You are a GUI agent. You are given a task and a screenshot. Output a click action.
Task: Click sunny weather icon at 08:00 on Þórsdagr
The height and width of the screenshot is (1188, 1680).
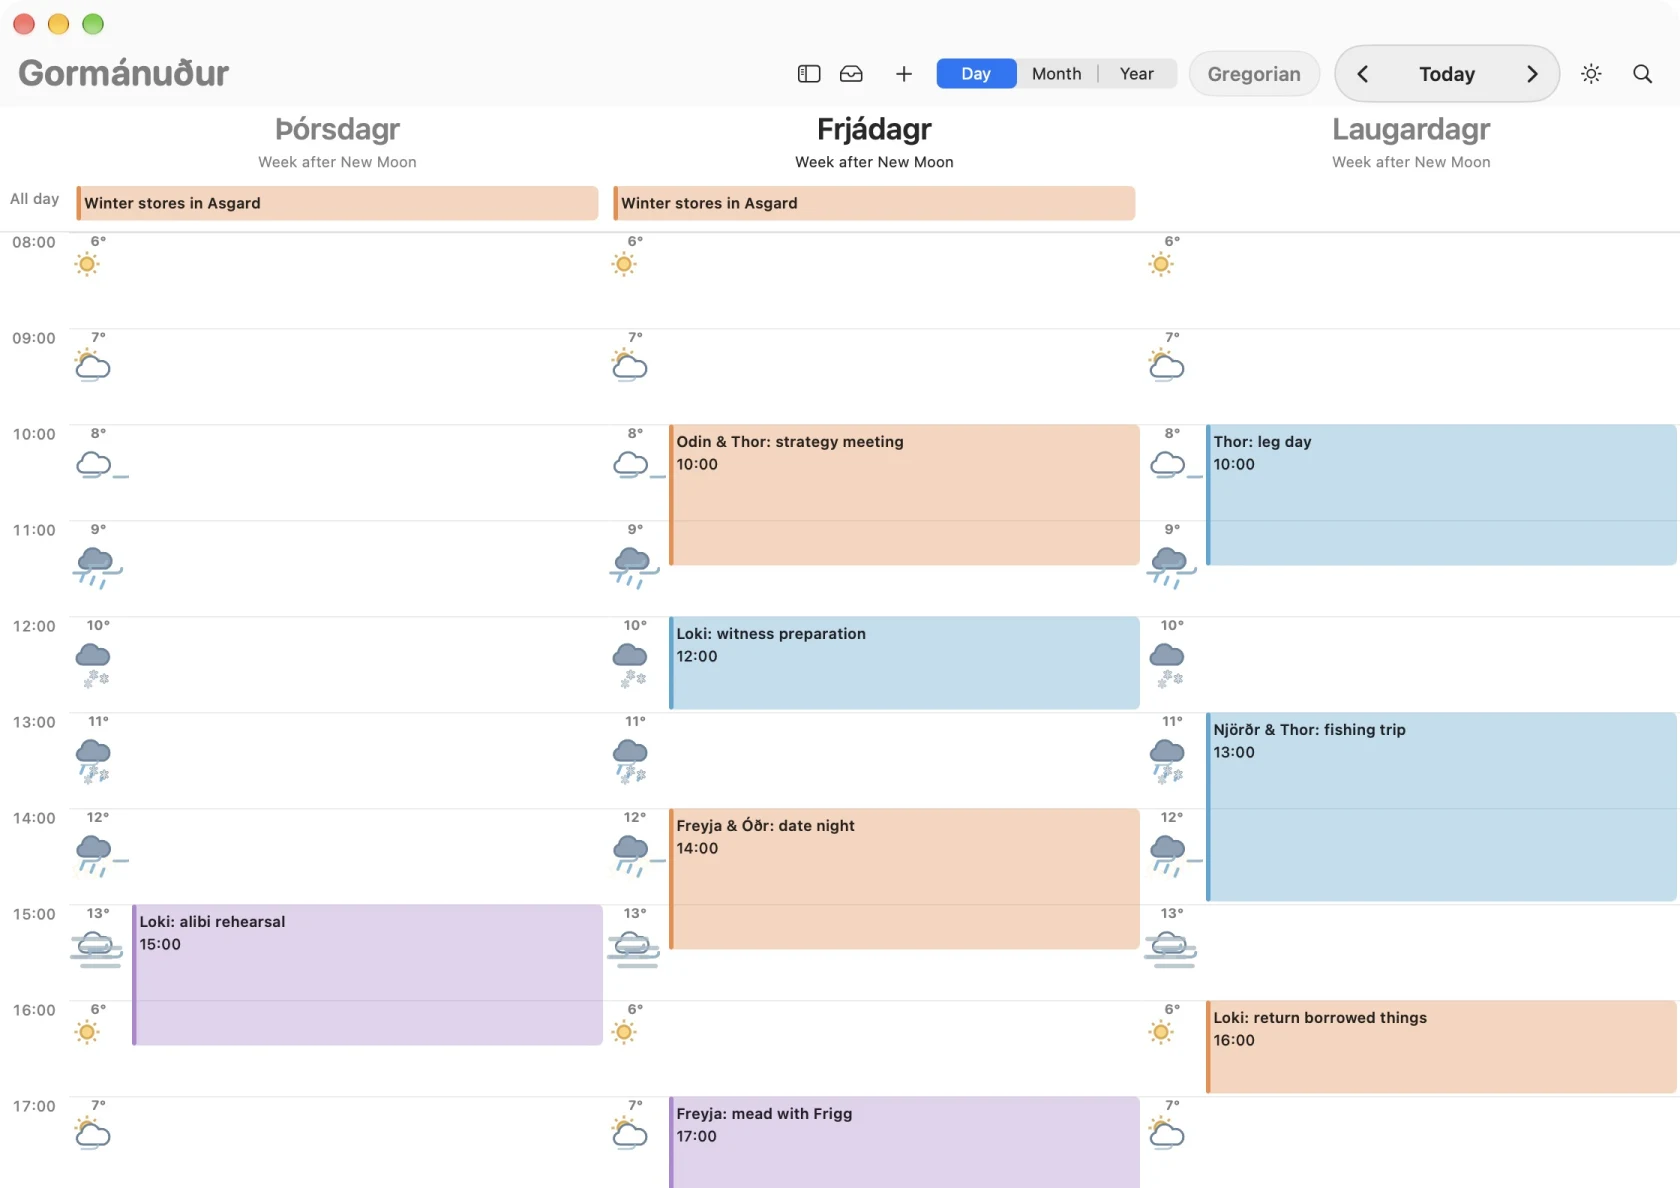point(87,264)
